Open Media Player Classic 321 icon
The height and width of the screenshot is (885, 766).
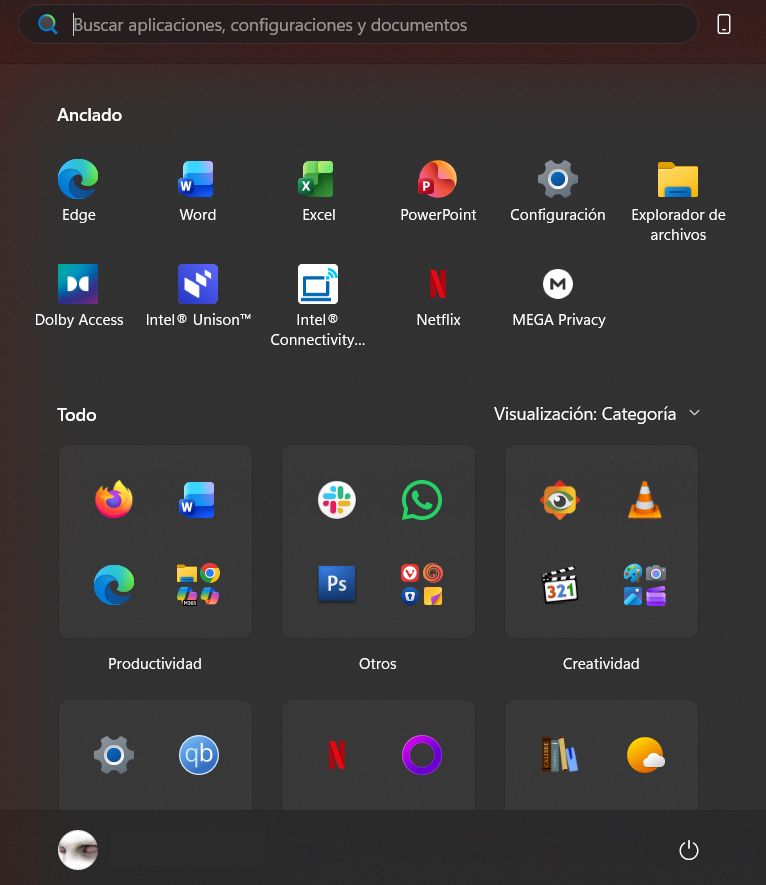[559, 585]
